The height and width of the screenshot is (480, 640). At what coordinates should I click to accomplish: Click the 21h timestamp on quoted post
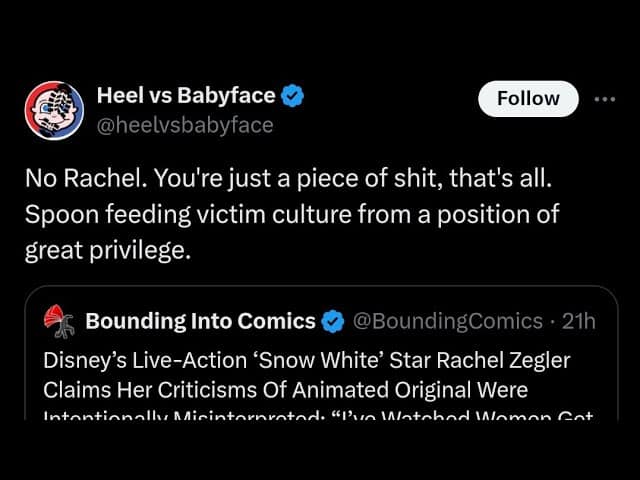580,322
